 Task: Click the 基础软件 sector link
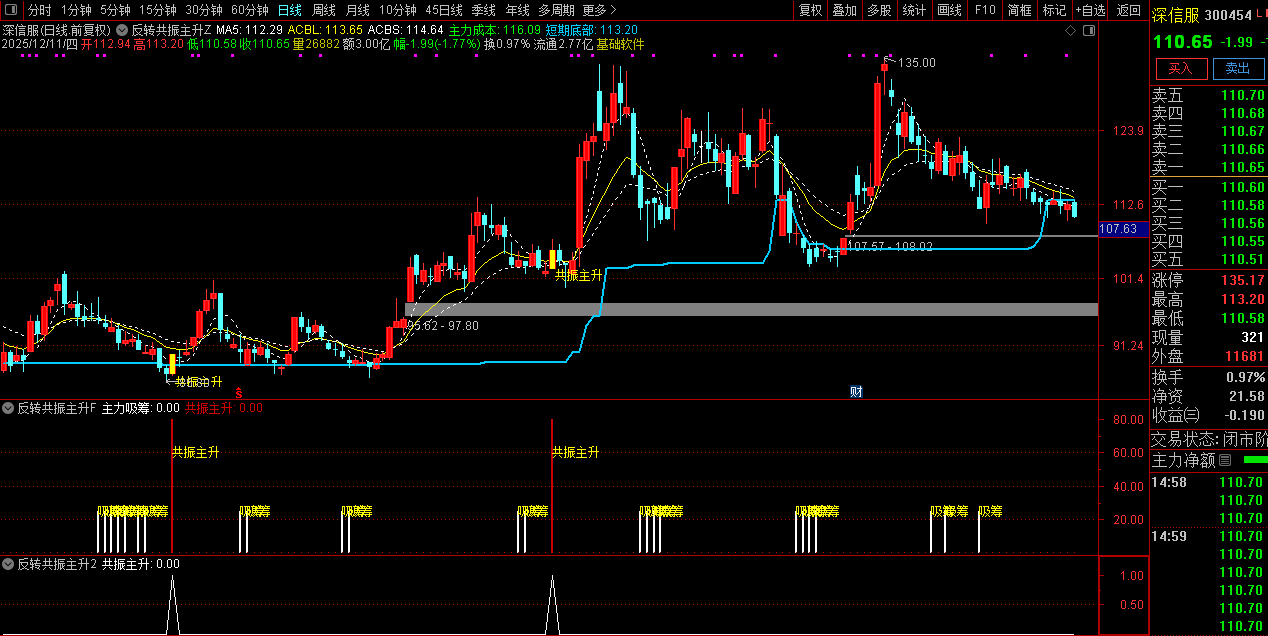click(620, 45)
